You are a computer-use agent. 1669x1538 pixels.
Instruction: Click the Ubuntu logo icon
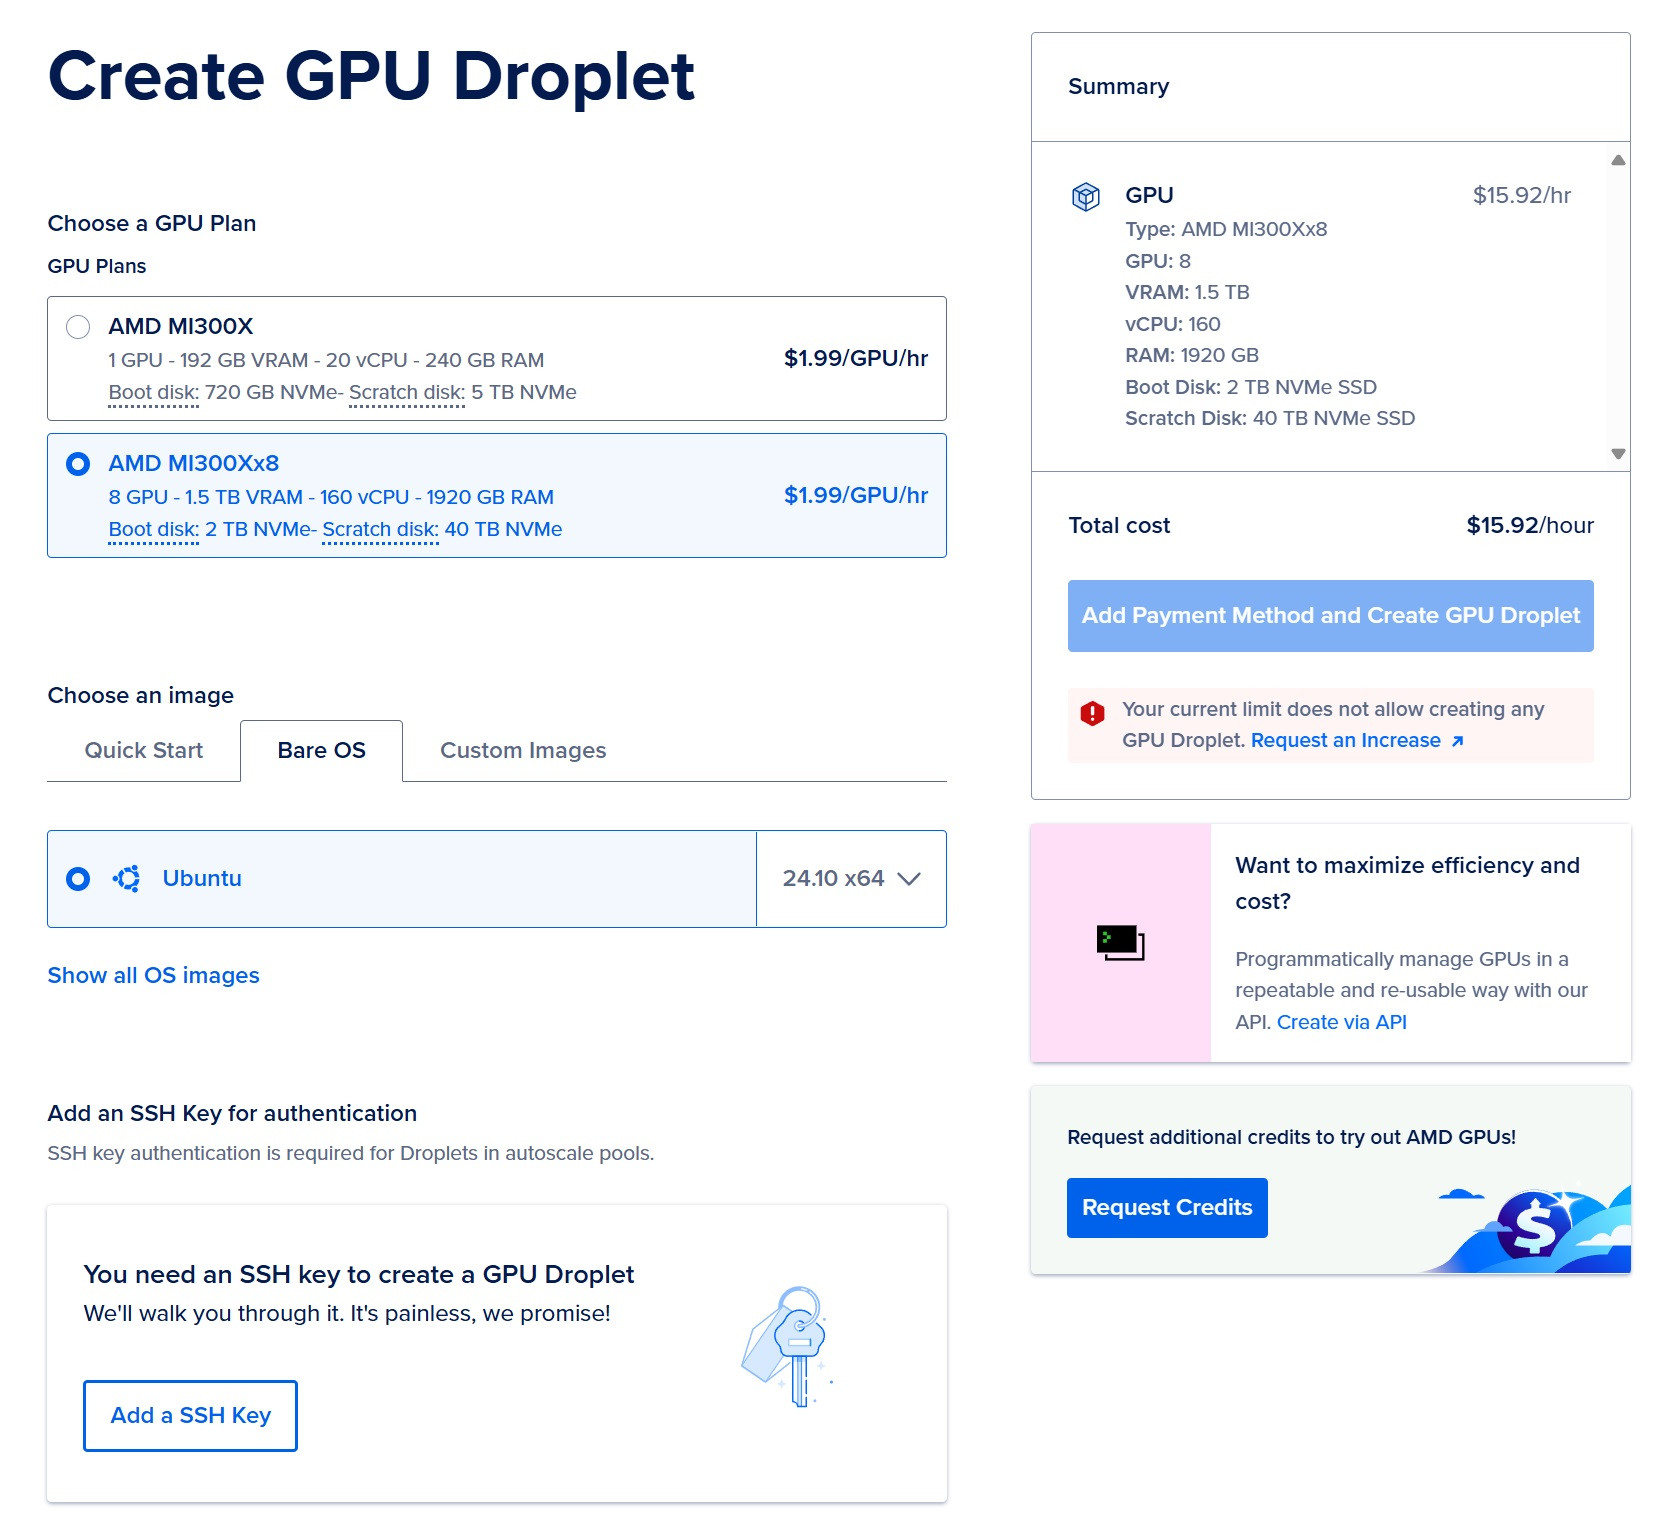tap(127, 879)
